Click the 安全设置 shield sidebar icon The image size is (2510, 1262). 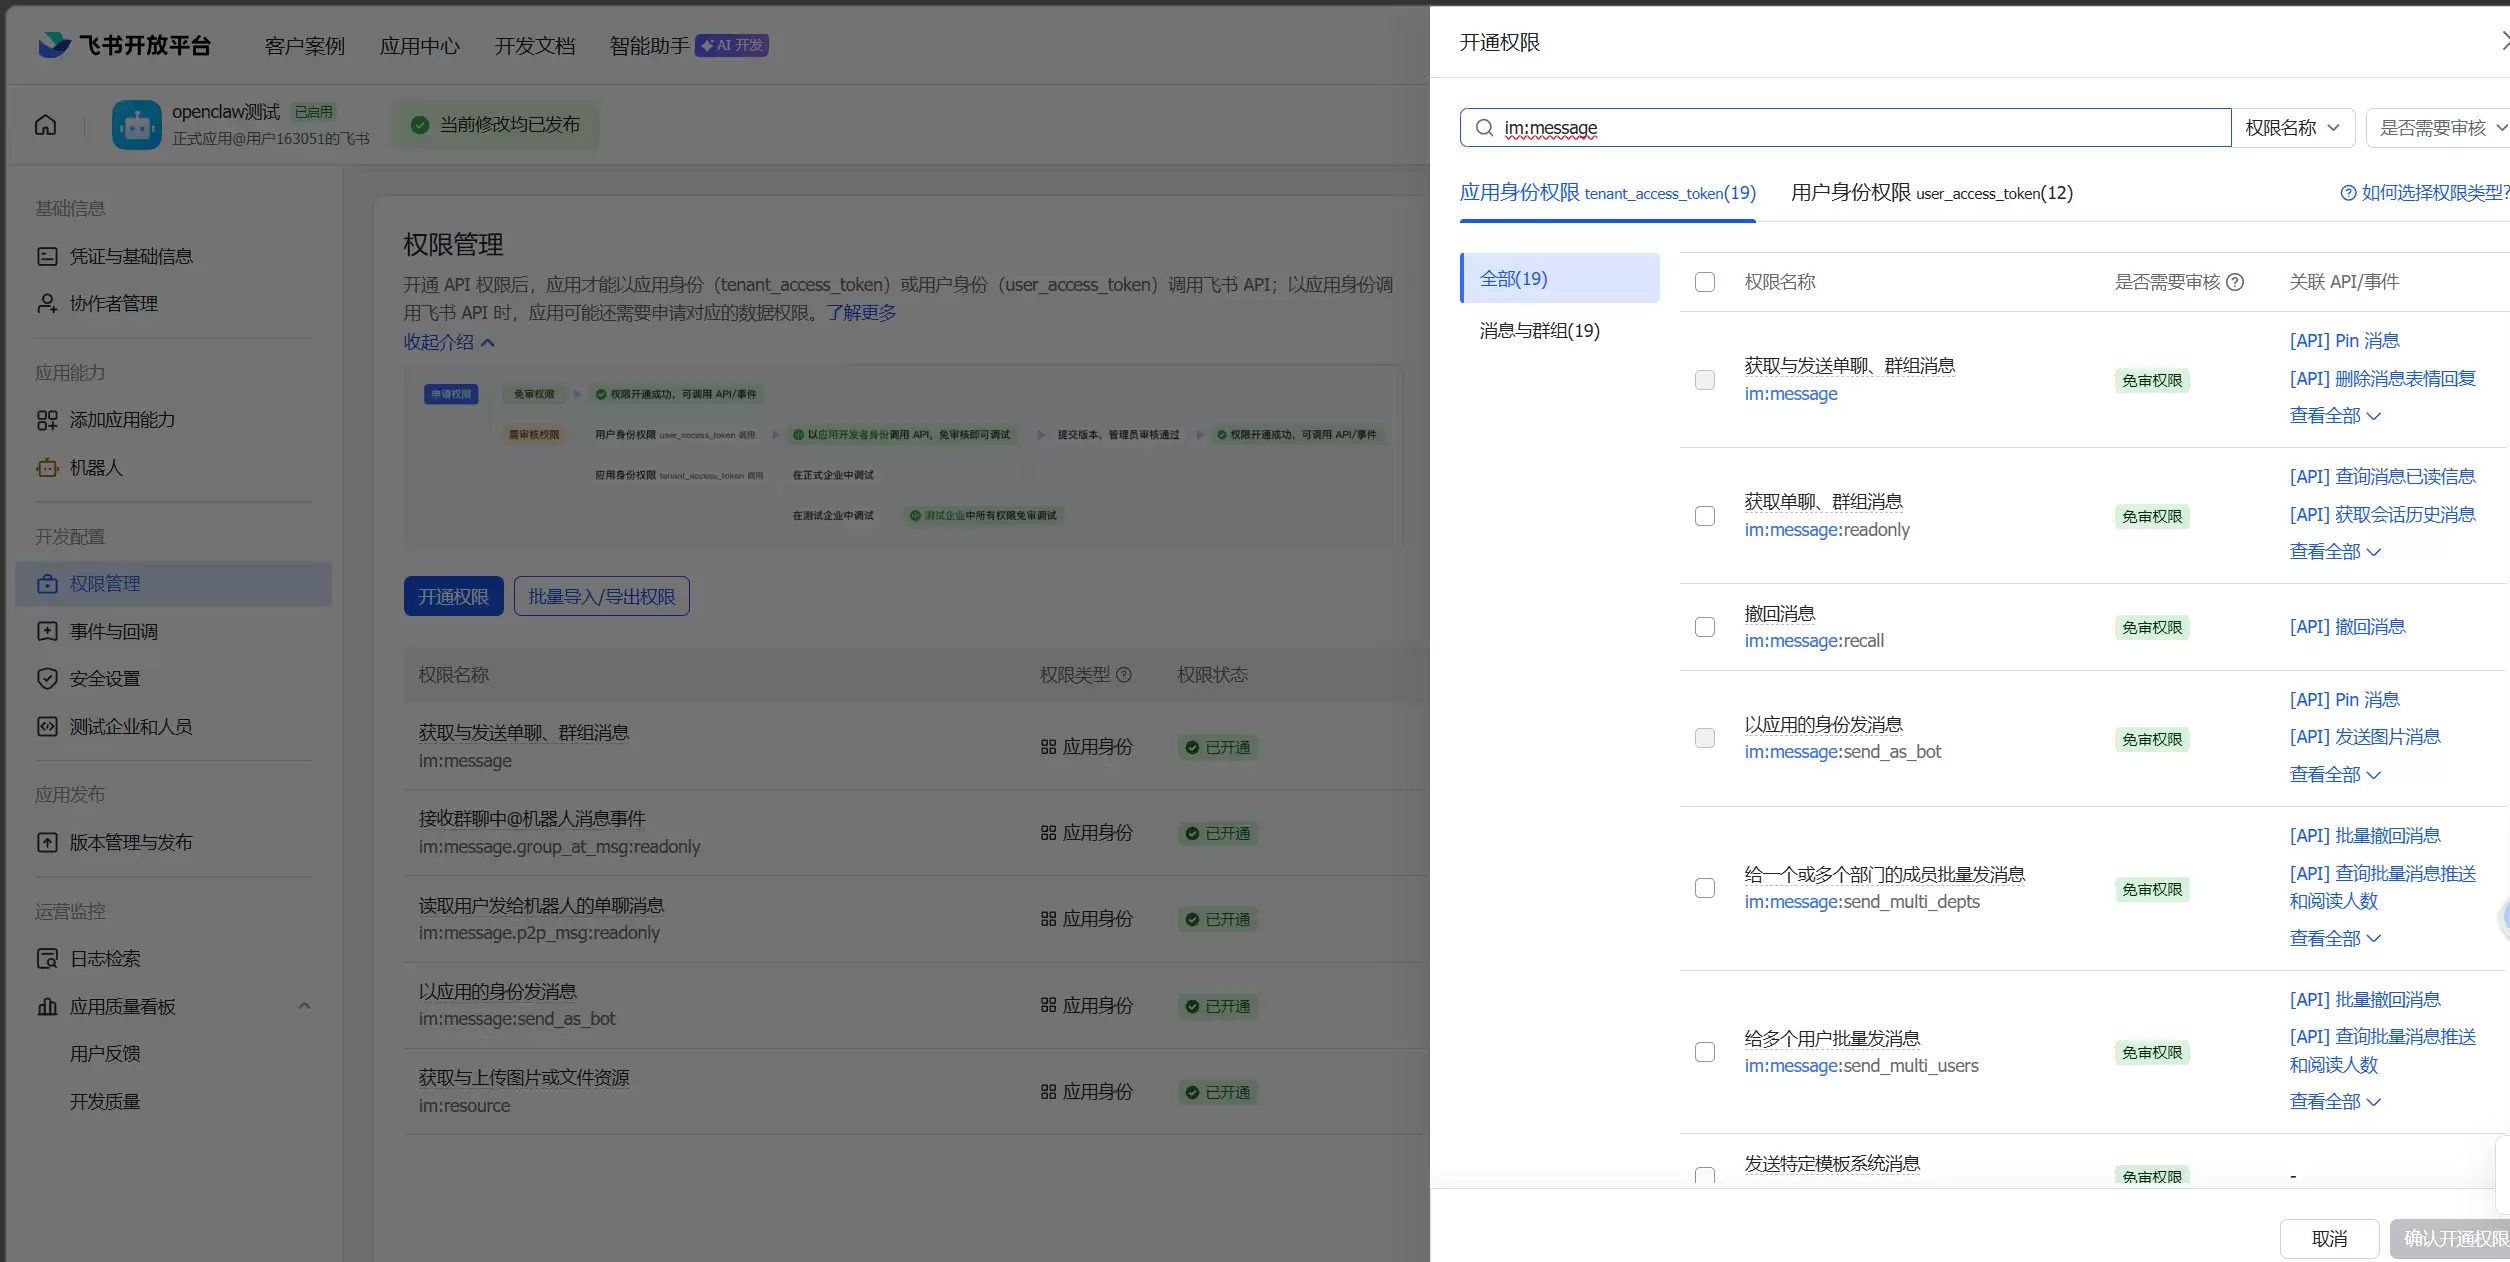(x=47, y=679)
